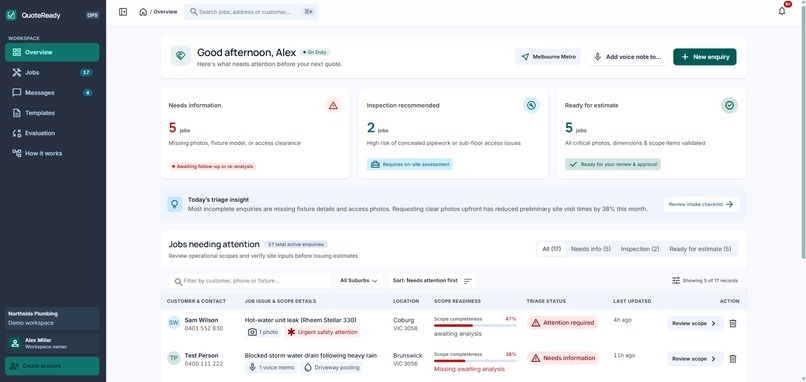
Task: Click the Needs information status badge
Action: [562, 358]
